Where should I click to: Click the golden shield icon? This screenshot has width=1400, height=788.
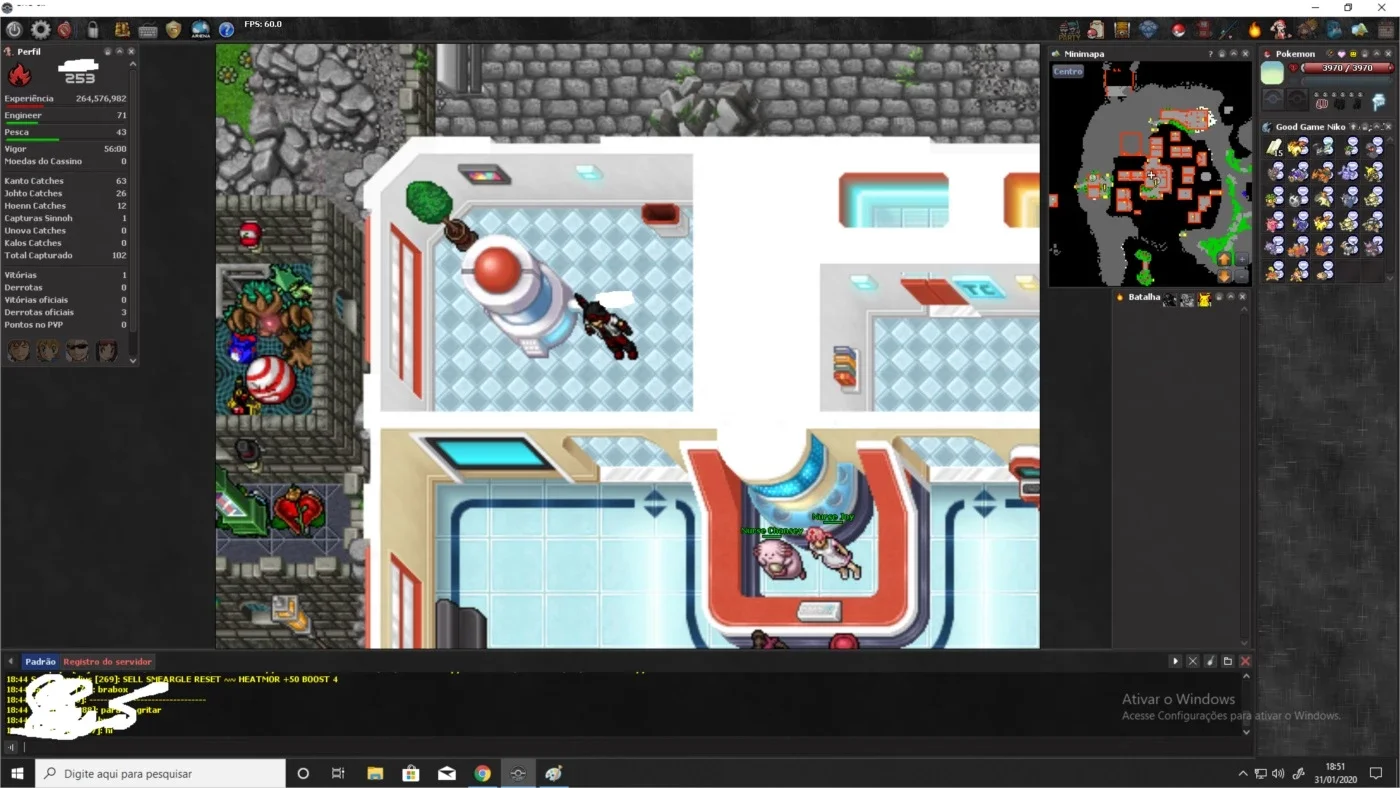pyautogui.click(x=174, y=30)
